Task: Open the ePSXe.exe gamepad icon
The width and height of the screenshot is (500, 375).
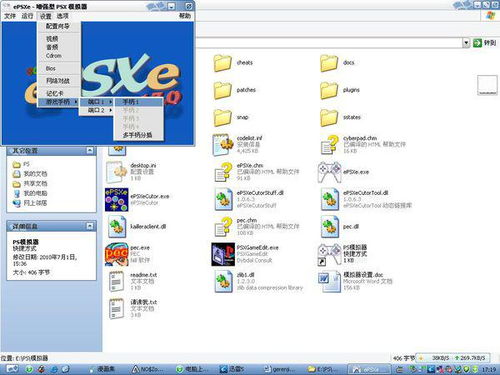Action: 329,172
